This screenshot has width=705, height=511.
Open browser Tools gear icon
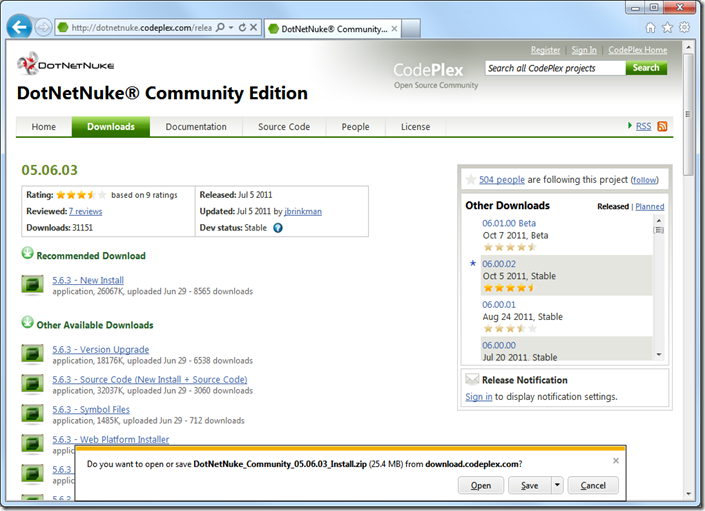[x=684, y=27]
